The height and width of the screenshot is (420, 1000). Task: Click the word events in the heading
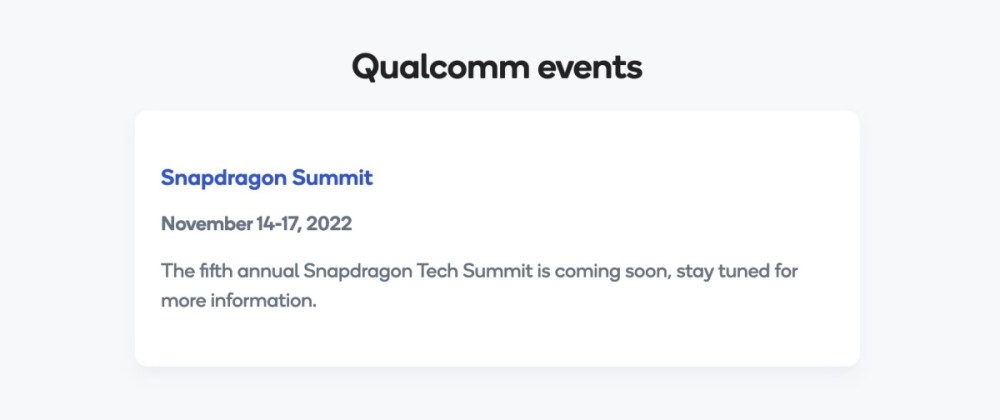[590, 68]
